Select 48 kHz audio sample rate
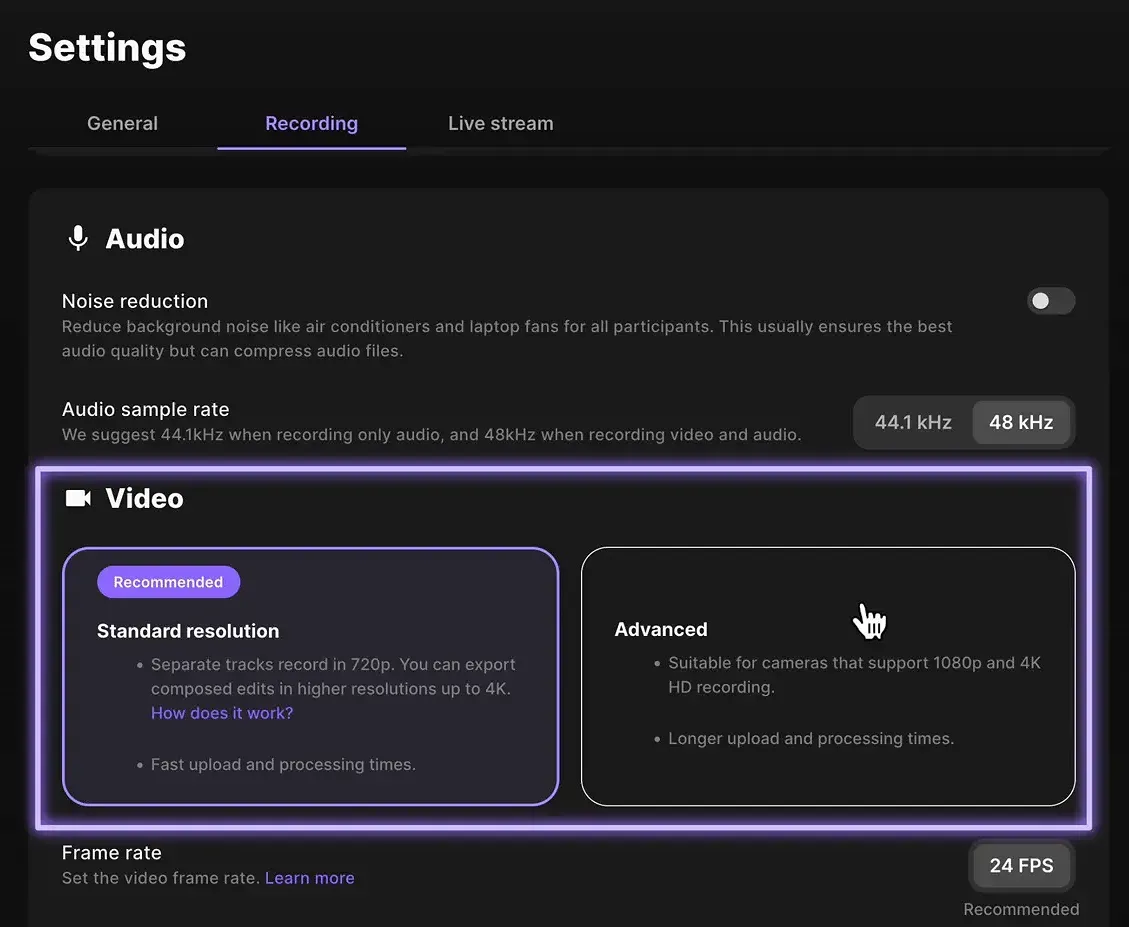This screenshot has height=927, width=1129. (1021, 422)
